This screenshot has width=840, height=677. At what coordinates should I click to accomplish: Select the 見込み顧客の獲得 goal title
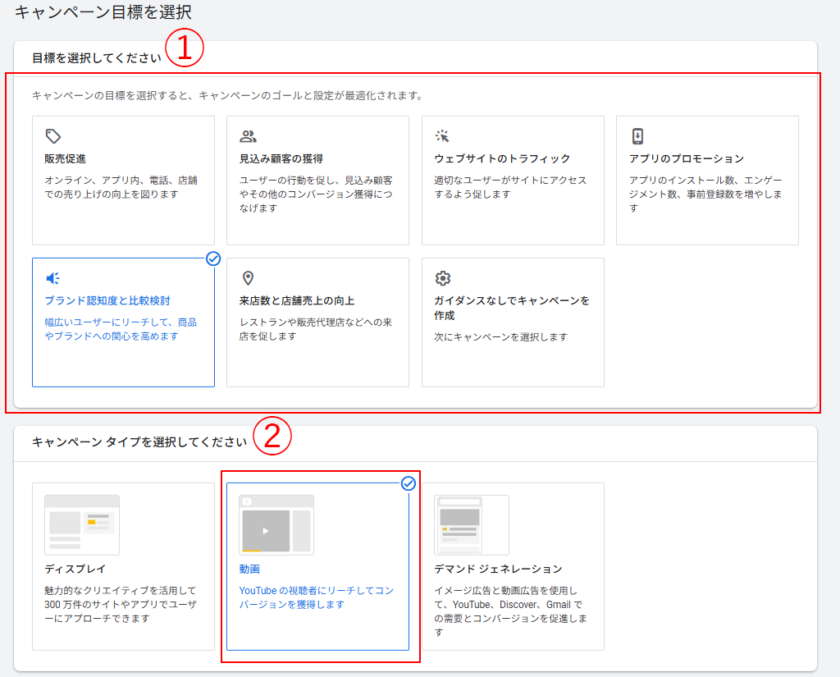pyautogui.click(x=281, y=159)
